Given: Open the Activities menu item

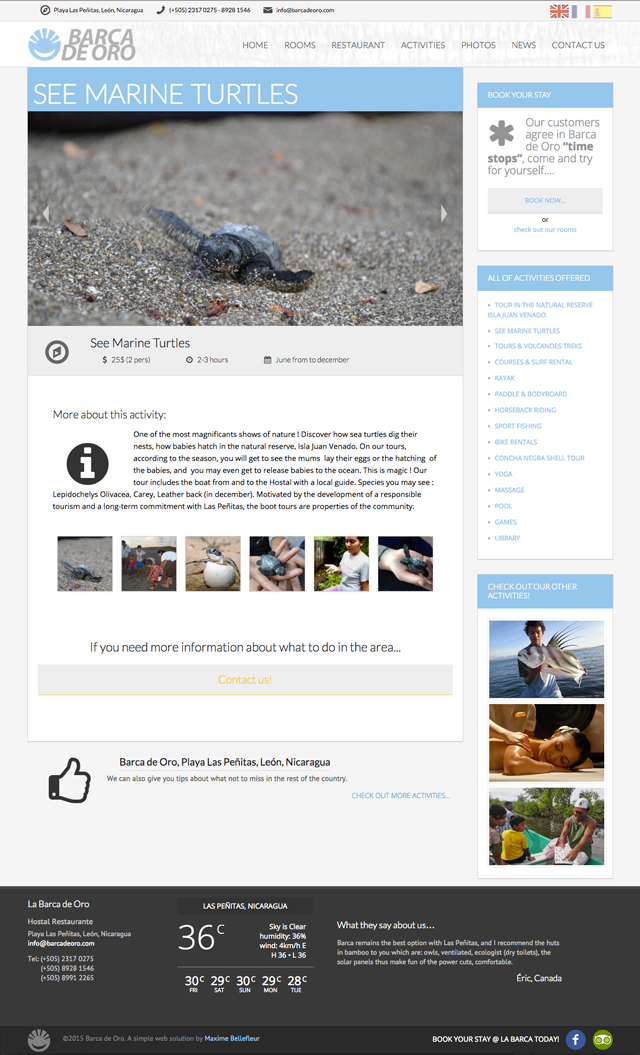Looking at the screenshot, I should [x=423, y=45].
